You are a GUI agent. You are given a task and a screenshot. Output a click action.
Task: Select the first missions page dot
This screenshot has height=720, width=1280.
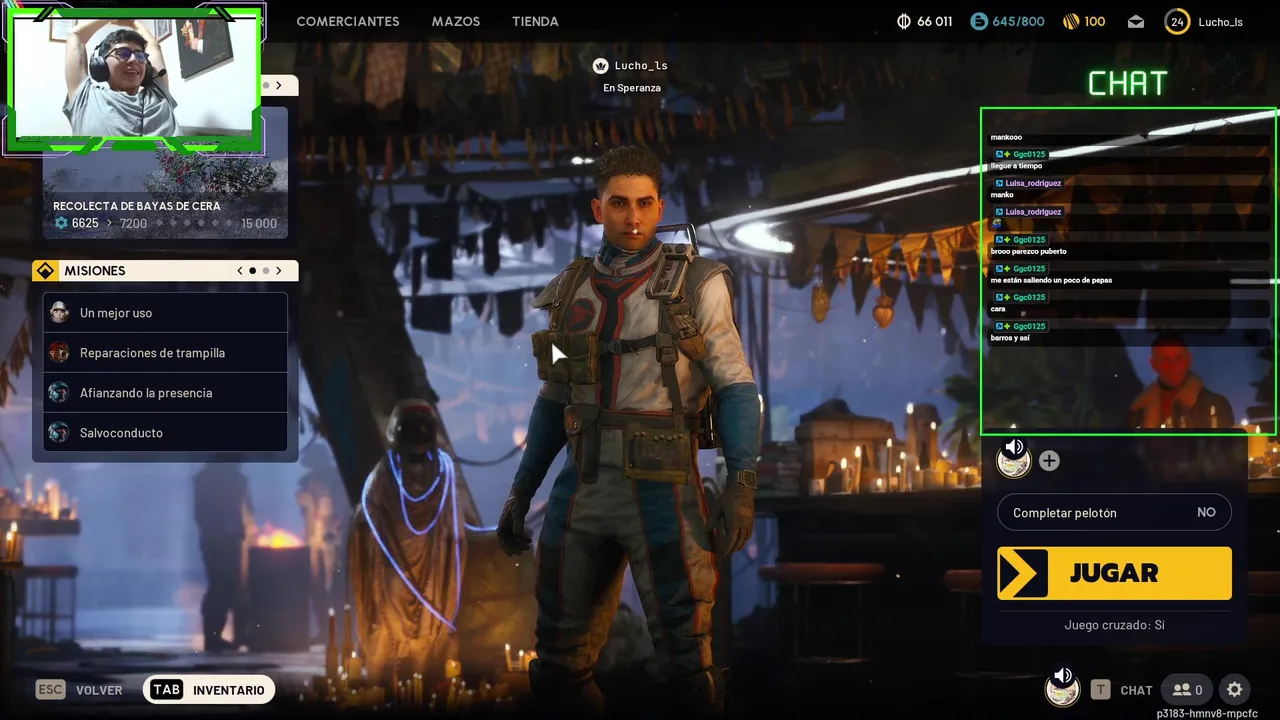coord(253,271)
